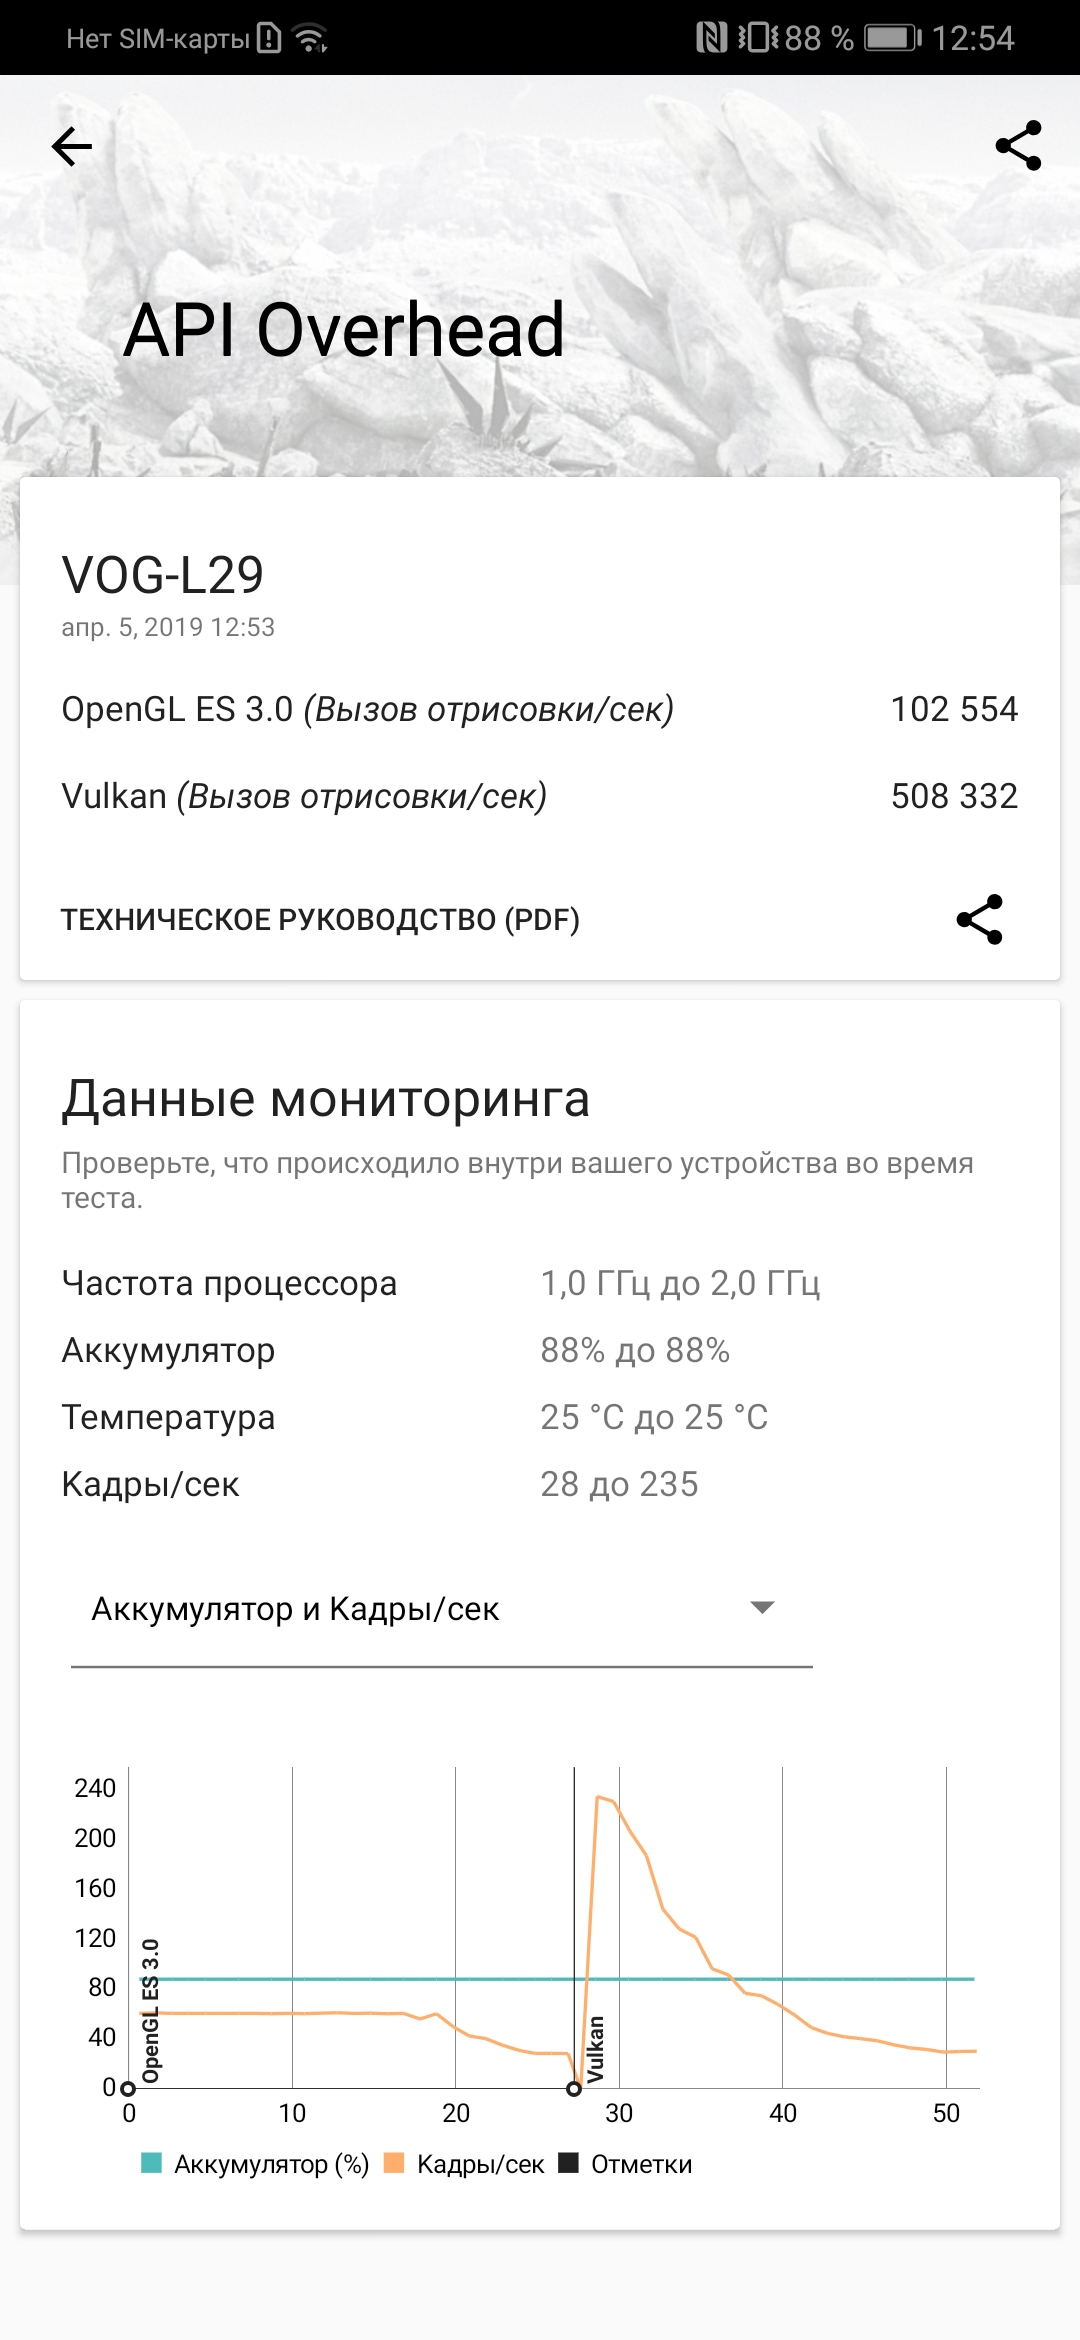Tap the share icon in the header
This screenshot has width=1080, height=2340.
tap(1018, 147)
